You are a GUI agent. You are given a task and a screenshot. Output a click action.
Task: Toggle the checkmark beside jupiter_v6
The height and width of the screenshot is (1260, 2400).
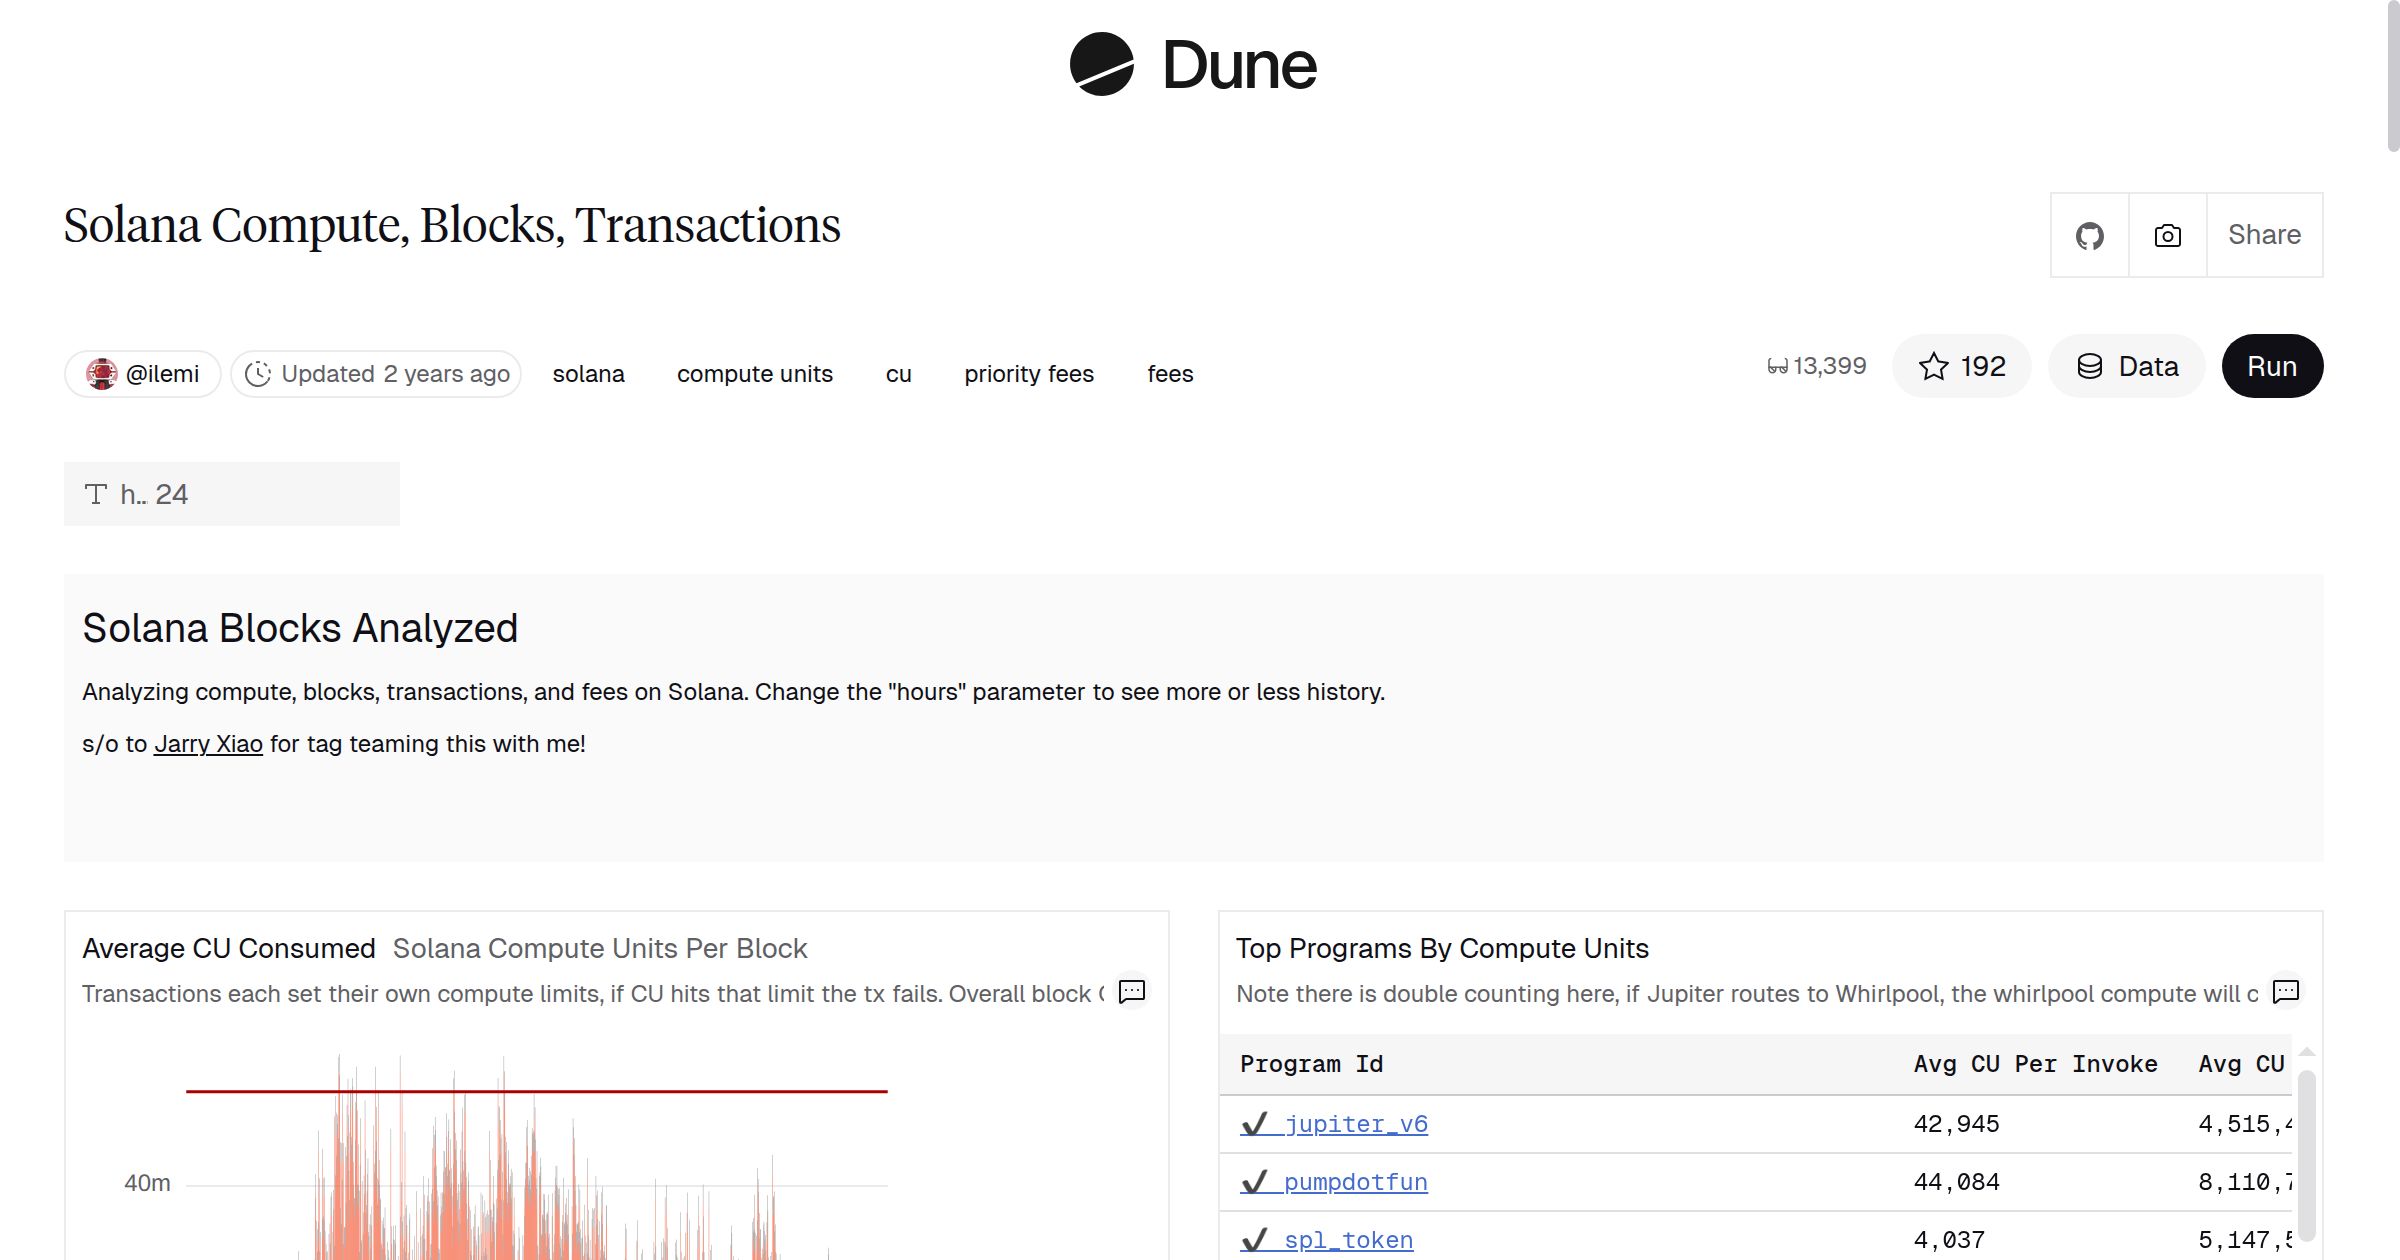click(x=1255, y=1123)
